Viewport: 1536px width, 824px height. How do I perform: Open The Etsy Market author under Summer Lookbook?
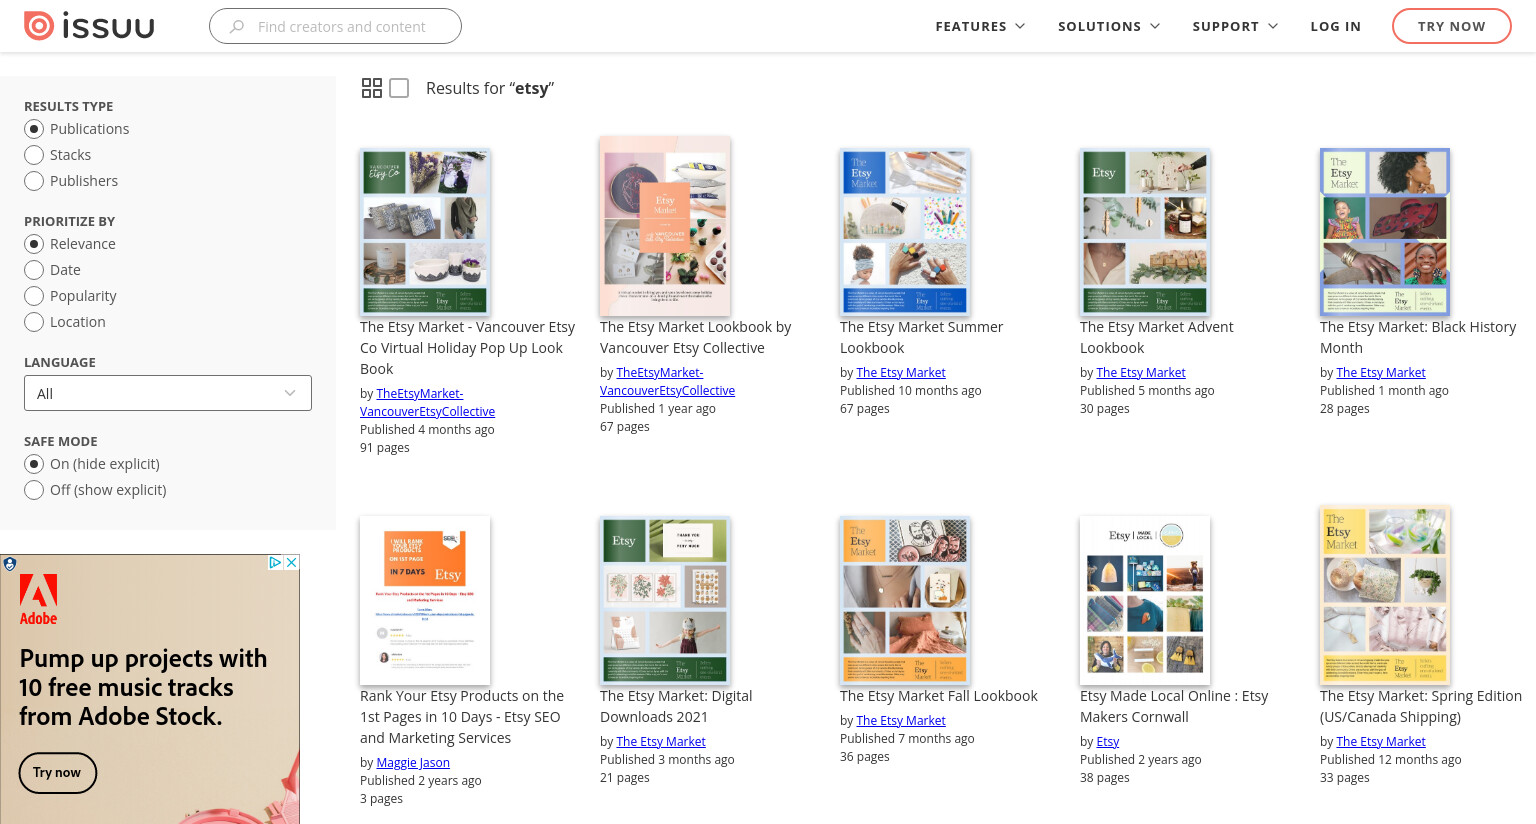901,372
